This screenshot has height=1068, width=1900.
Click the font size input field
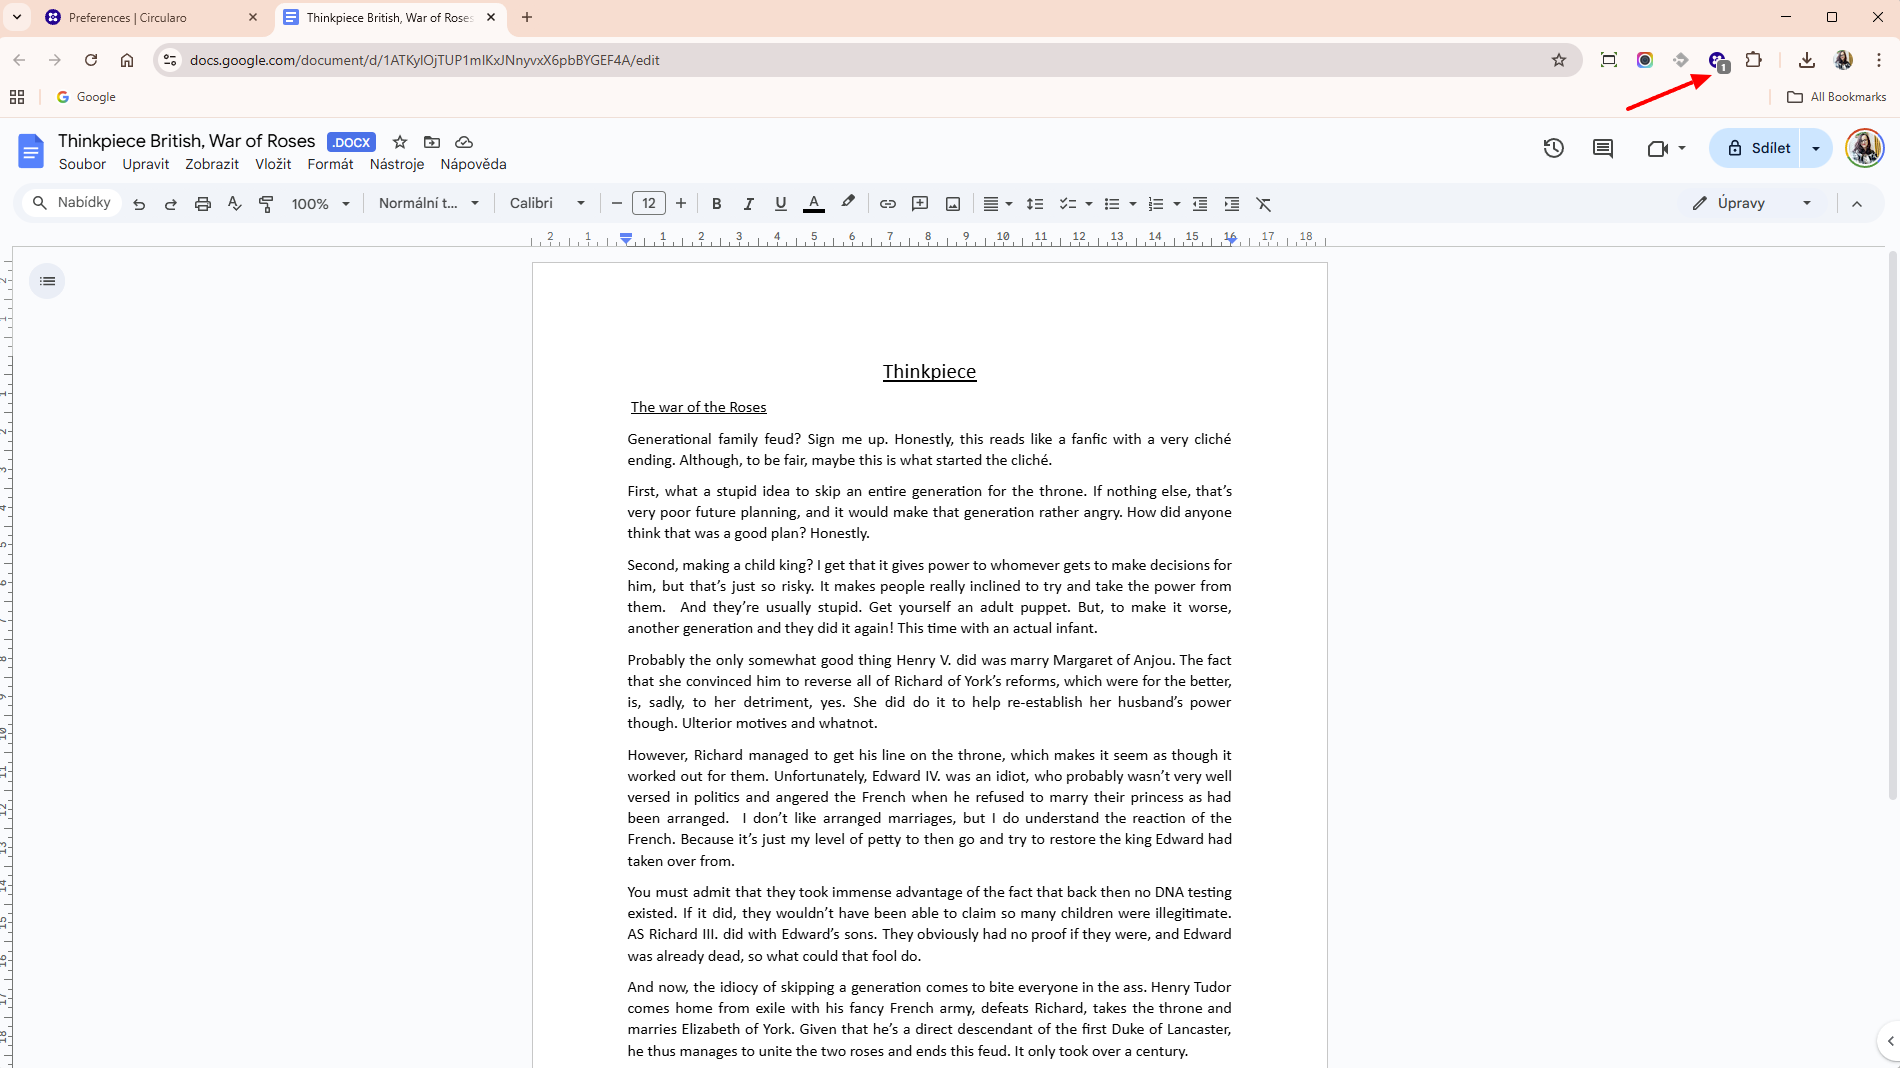tap(649, 204)
